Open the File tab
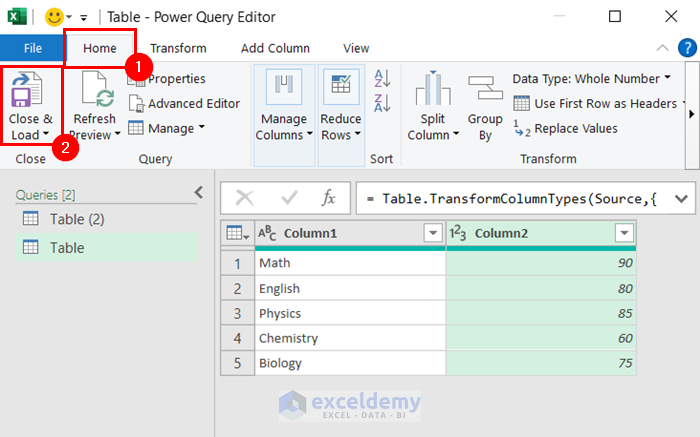Image resolution: width=700 pixels, height=437 pixels. coord(32,48)
